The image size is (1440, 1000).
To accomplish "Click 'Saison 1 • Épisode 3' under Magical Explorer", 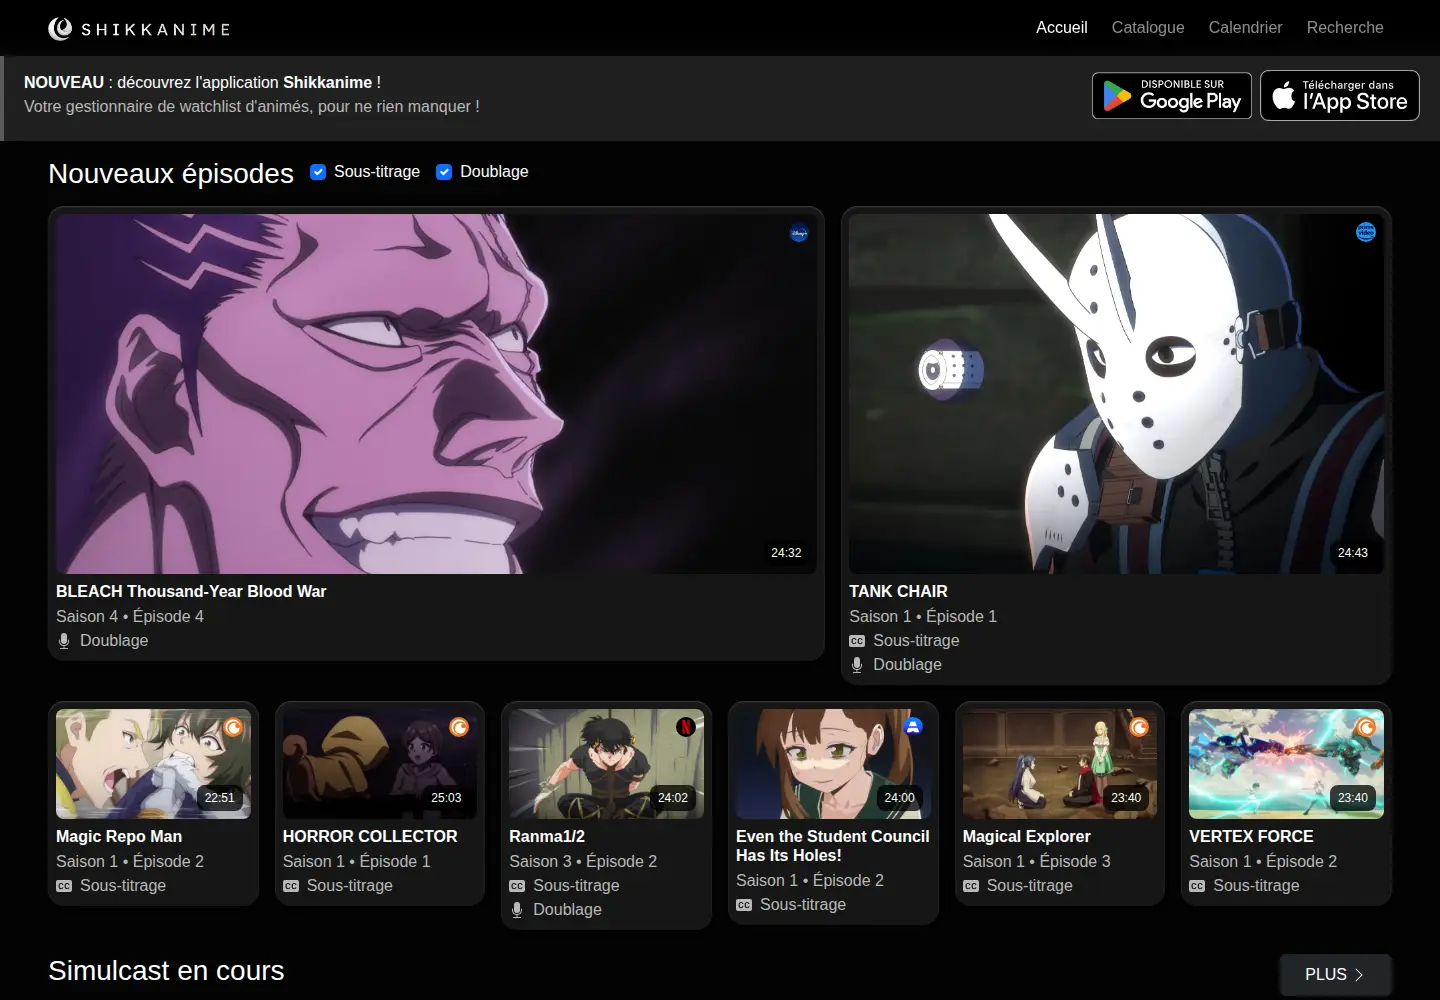I will 1036,862.
